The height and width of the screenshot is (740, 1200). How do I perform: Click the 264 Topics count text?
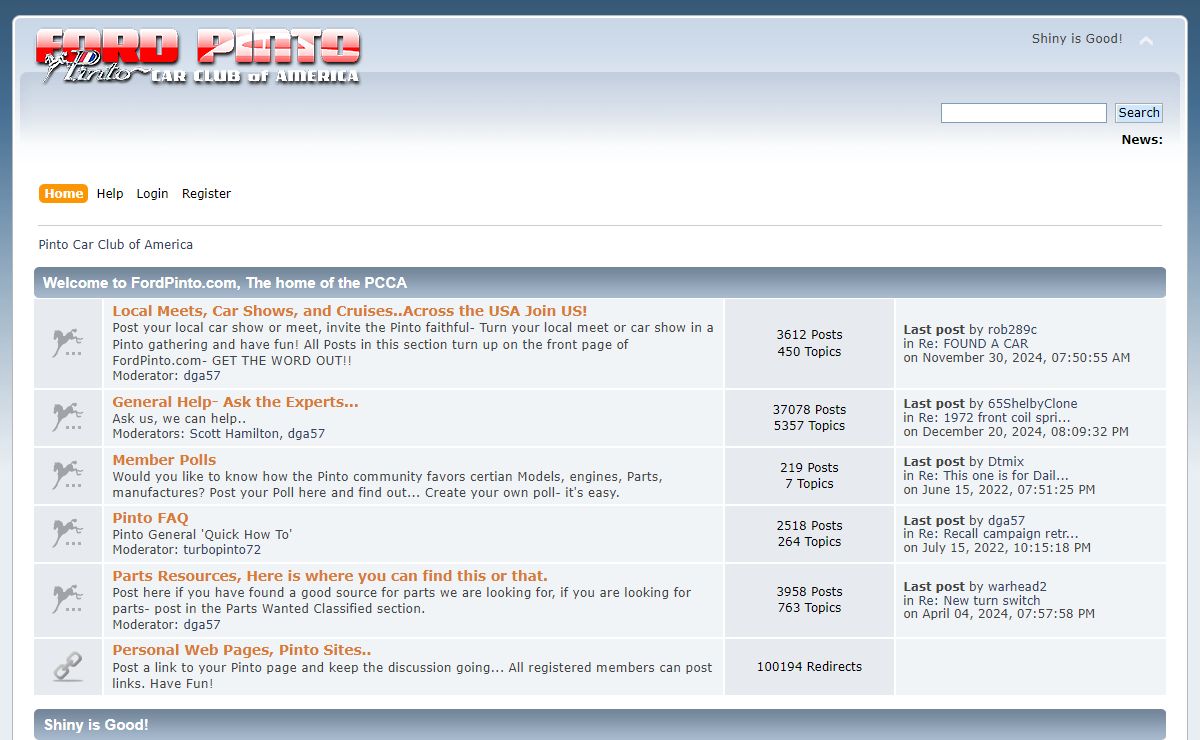coord(809,542)
